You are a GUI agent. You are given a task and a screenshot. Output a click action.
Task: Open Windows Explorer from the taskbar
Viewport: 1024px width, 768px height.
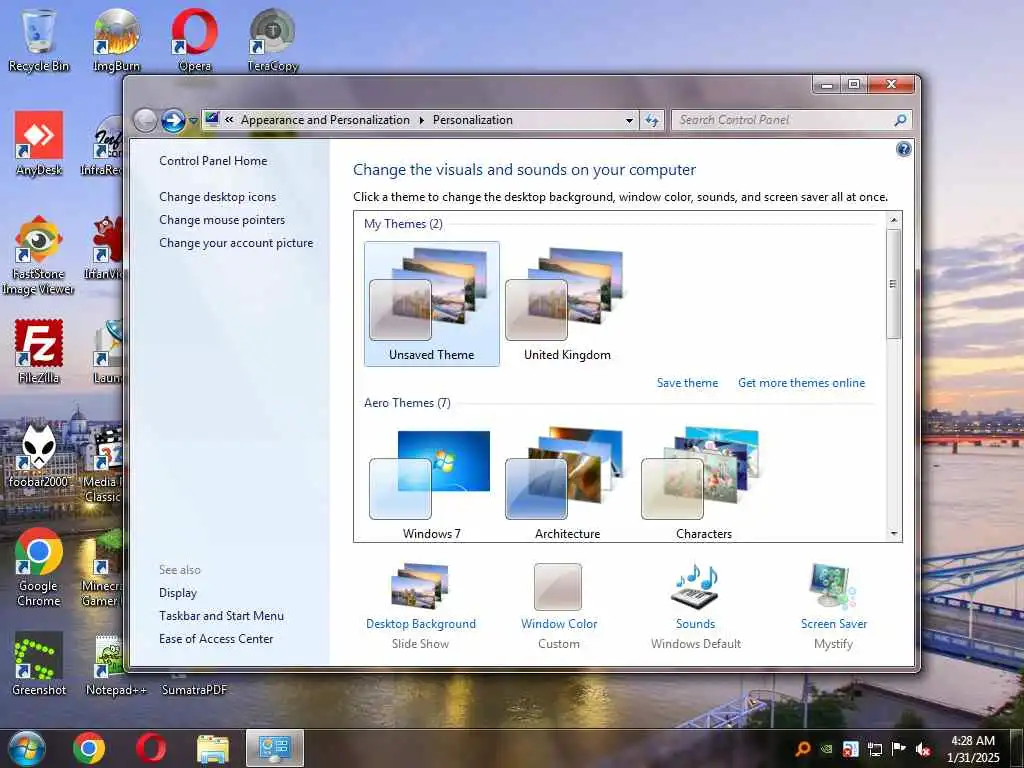coord(213,748)
